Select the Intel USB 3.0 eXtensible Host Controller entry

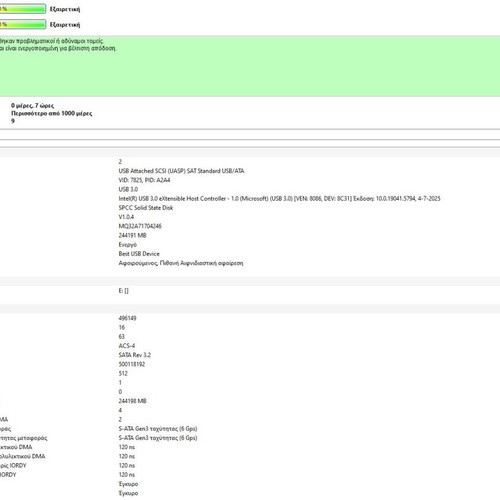tap(279, 199)
